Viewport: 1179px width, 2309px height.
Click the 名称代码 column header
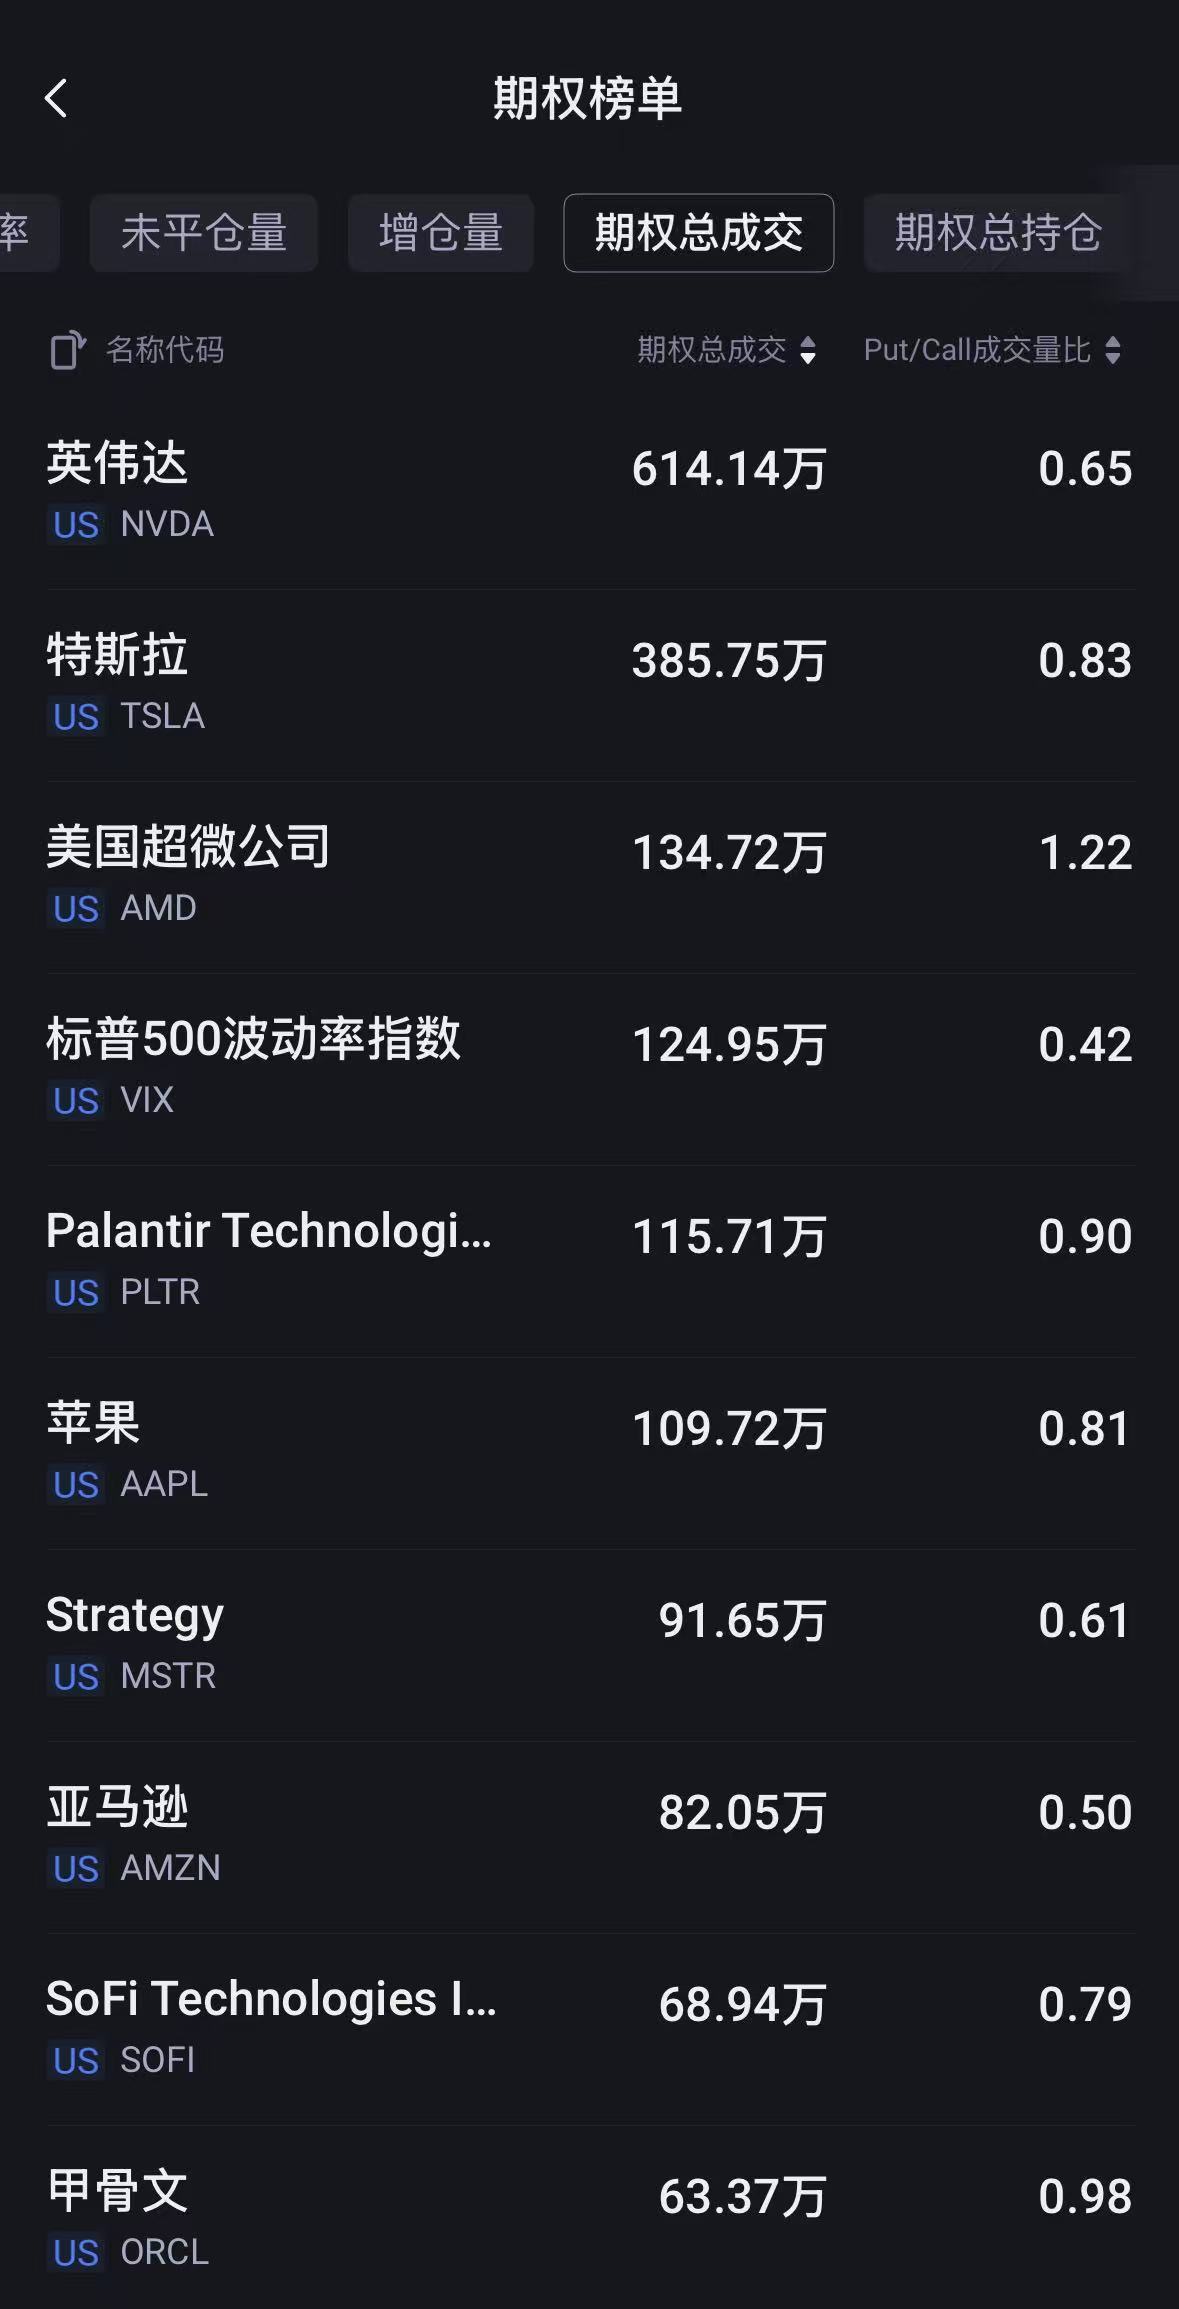coord(165,350)
